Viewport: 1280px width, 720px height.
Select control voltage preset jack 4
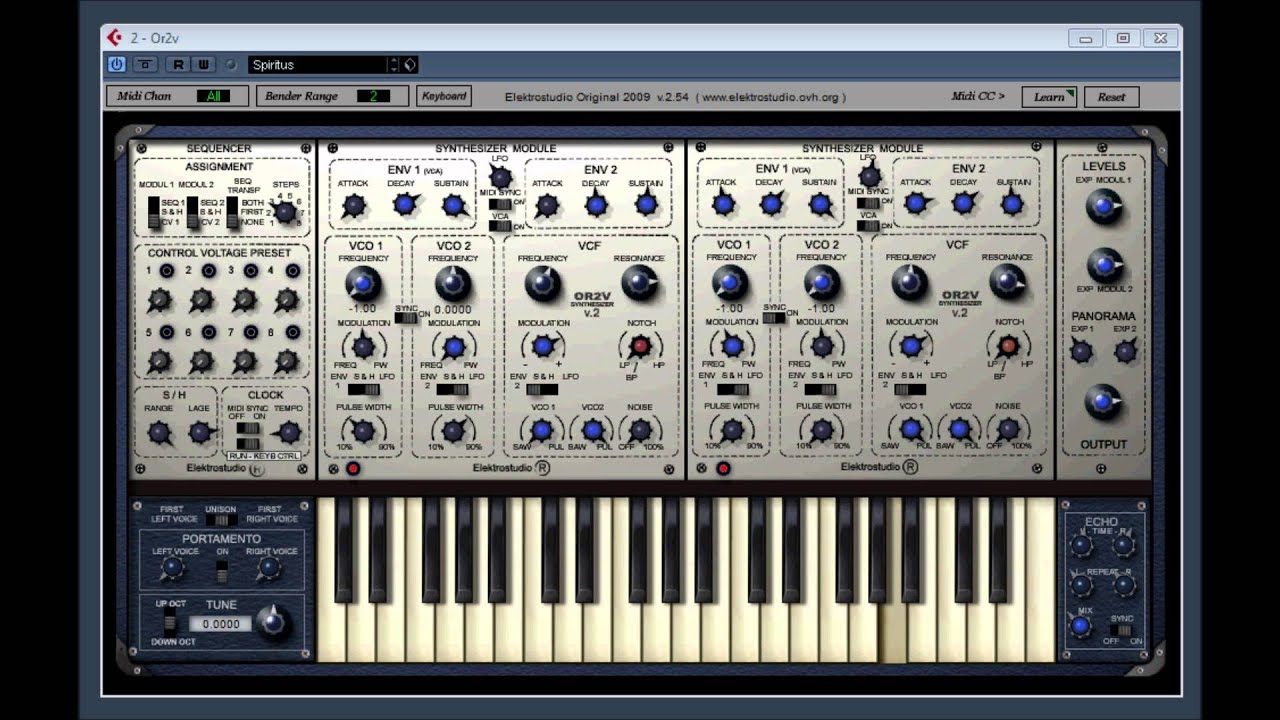pyautogui.click(x=293, y=271)
